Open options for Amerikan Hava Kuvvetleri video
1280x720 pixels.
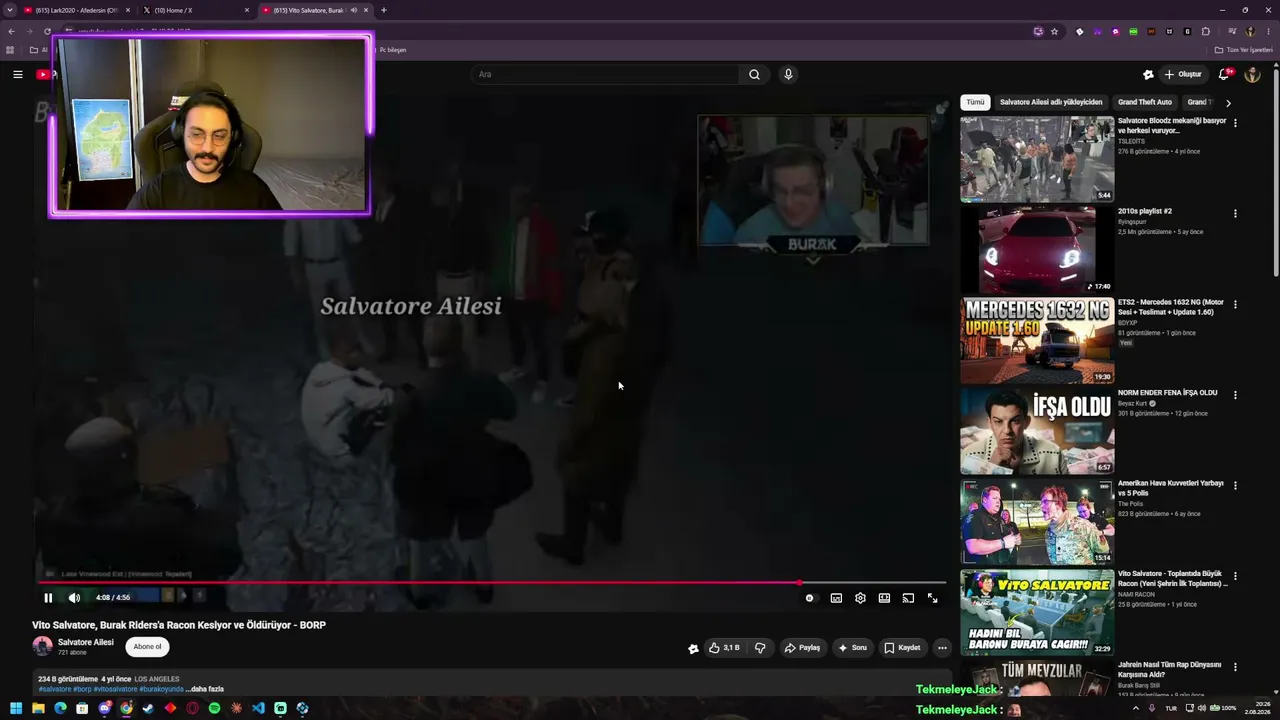pos(1235,486)
